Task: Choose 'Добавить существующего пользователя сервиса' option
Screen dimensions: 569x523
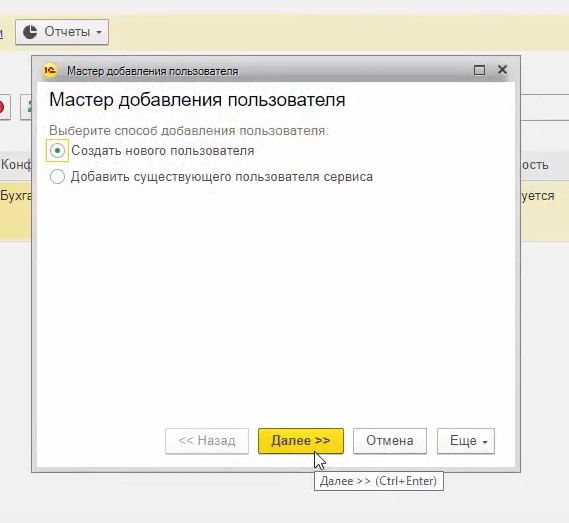Action: pyautogui.click(x=57, y=177)
